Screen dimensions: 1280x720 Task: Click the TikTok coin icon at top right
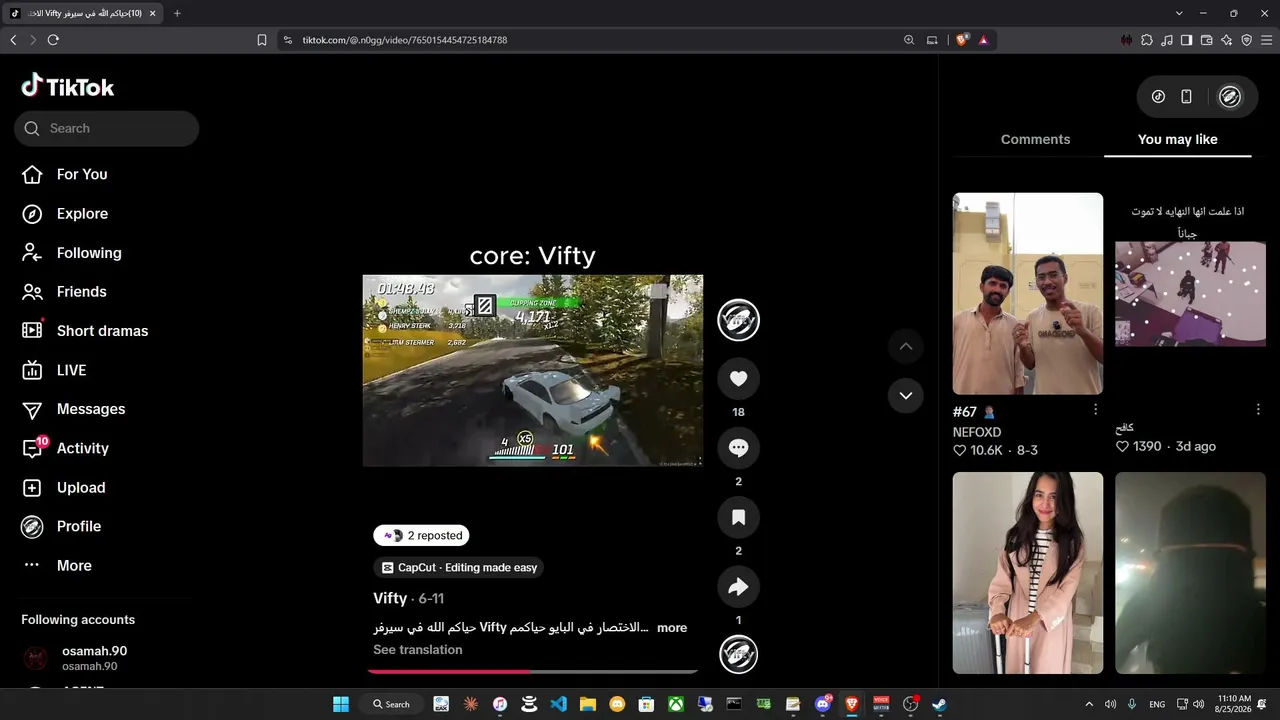pyautogui.click(x=1158, y=97)
